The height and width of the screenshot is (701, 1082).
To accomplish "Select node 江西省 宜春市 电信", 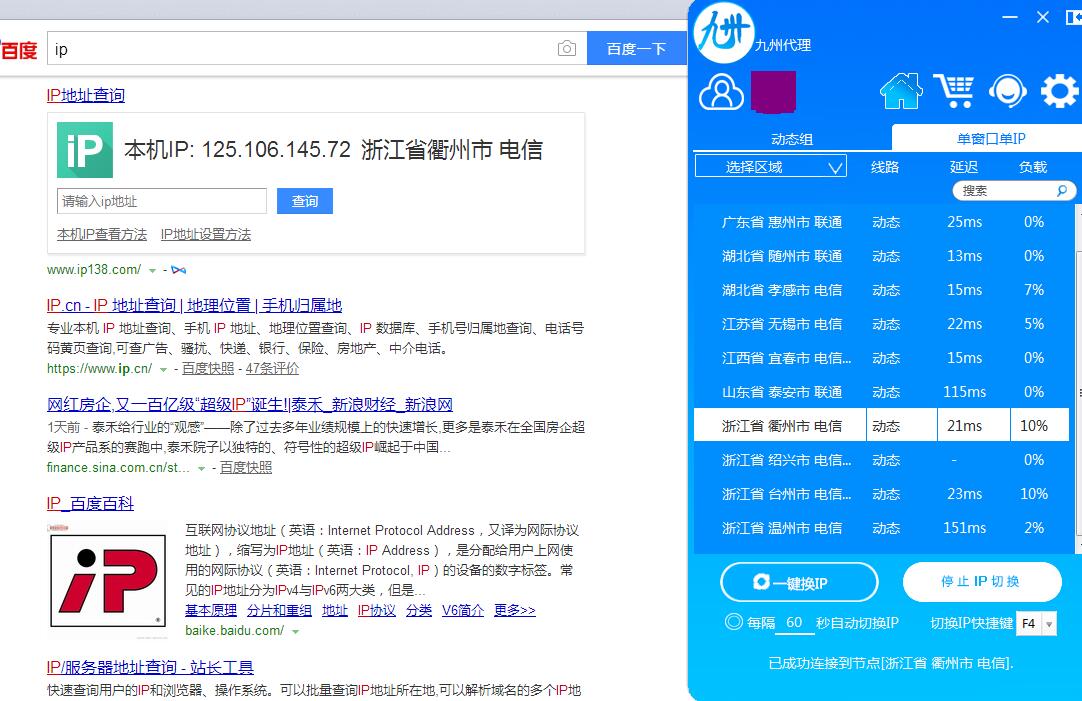I will click(x=881, y=358).
